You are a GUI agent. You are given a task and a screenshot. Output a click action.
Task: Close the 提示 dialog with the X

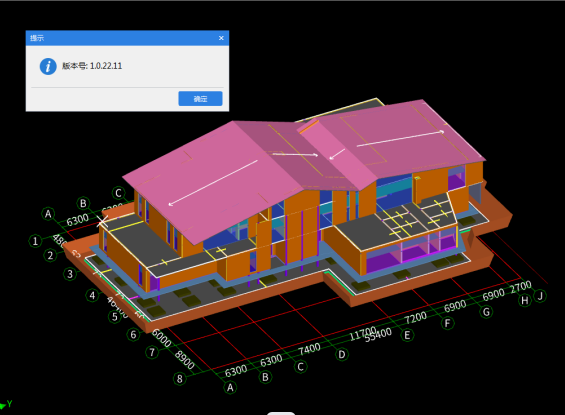point(221,38)
